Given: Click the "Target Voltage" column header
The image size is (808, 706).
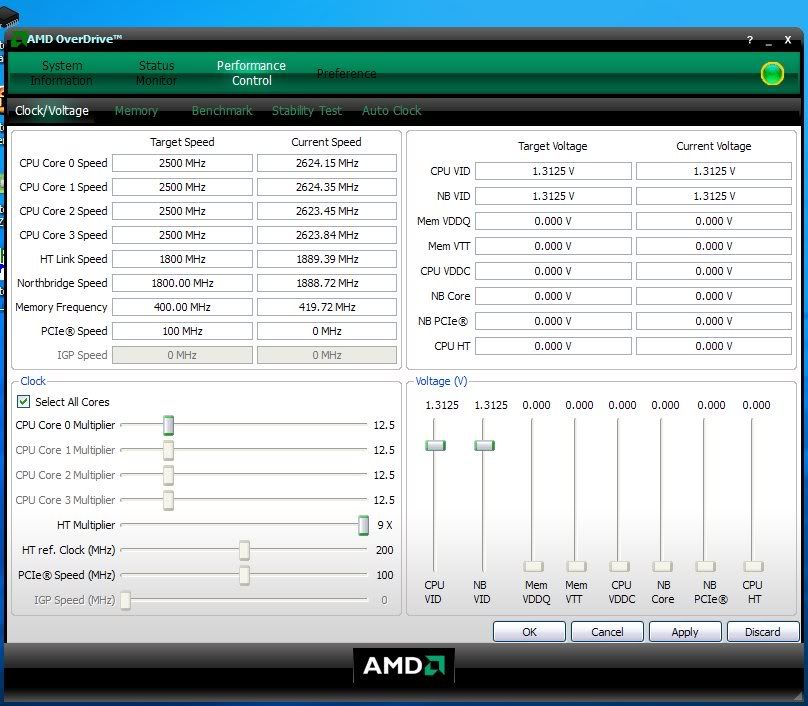Looking at the screenshot, I should 552,146.
